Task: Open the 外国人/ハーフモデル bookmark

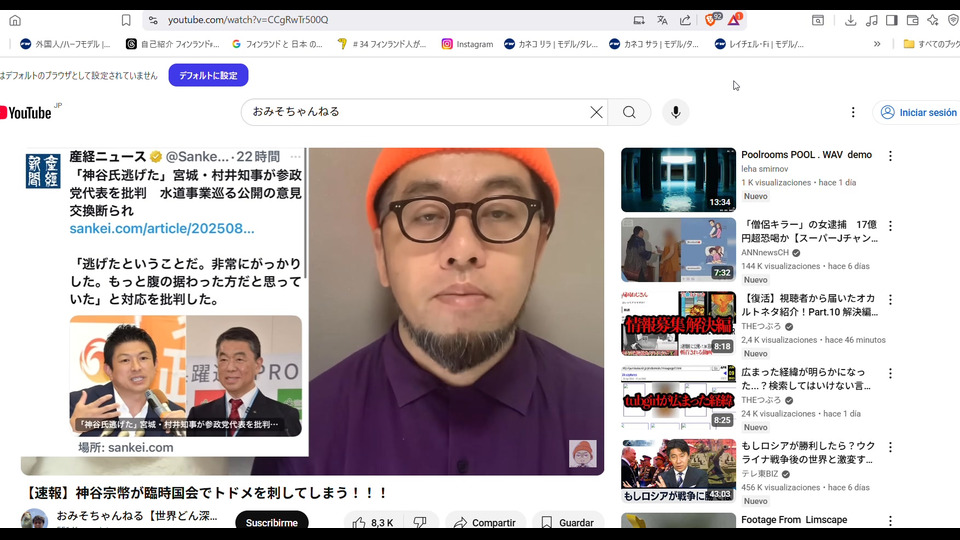Action: [65, 44]
